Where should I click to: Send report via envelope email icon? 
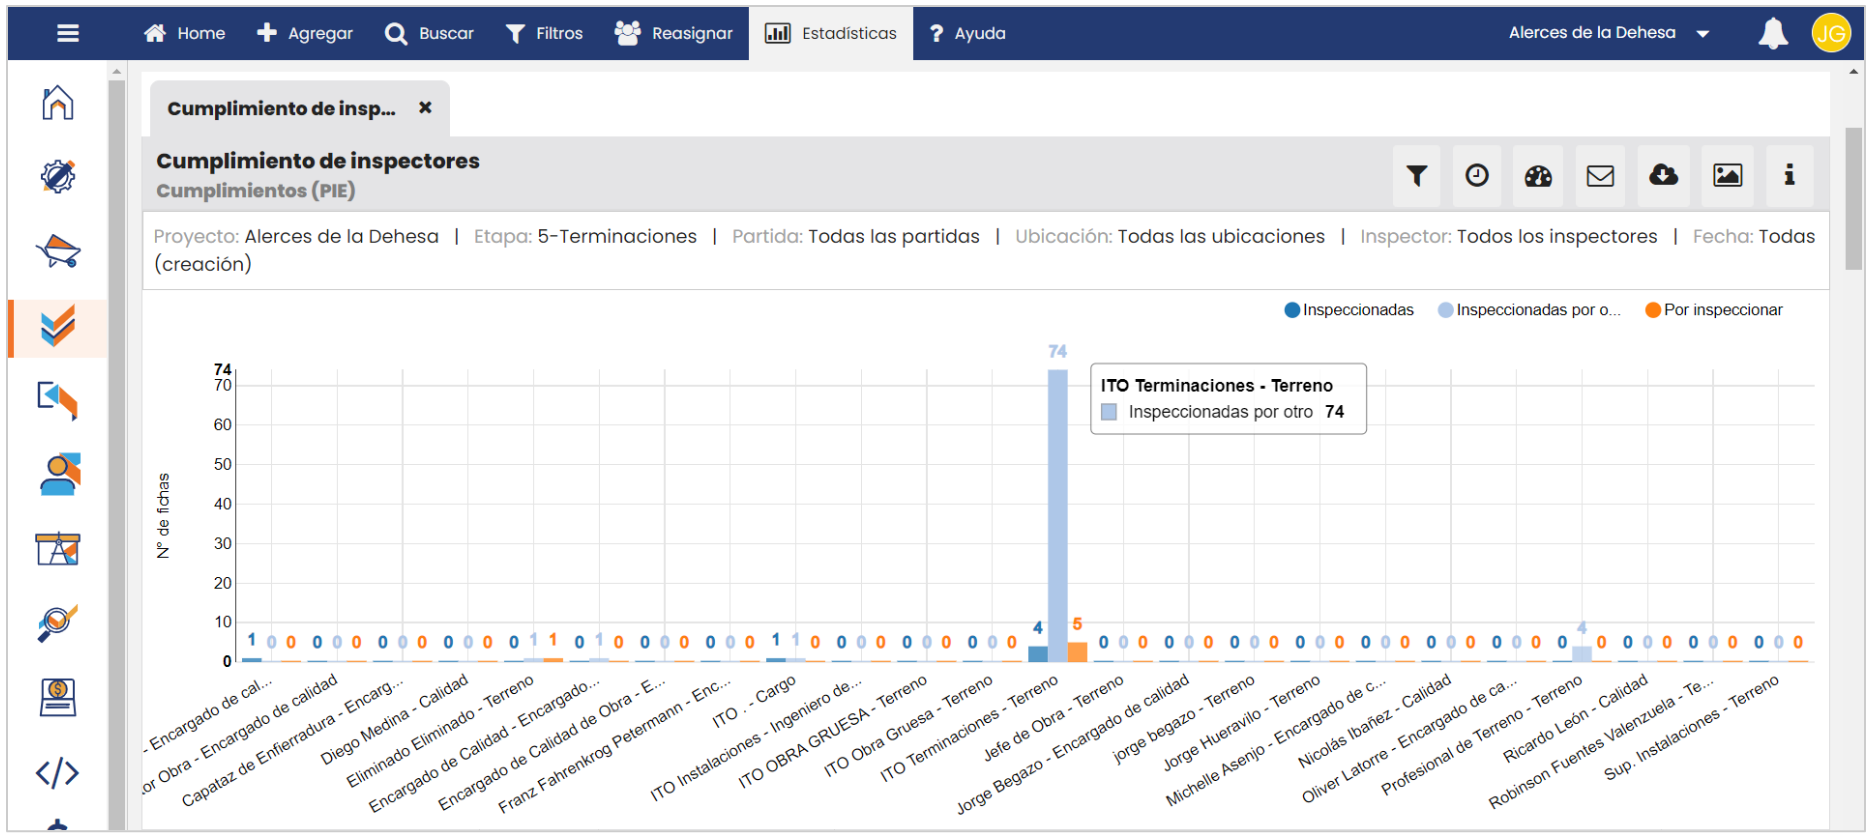click(x=1600, y=176)
